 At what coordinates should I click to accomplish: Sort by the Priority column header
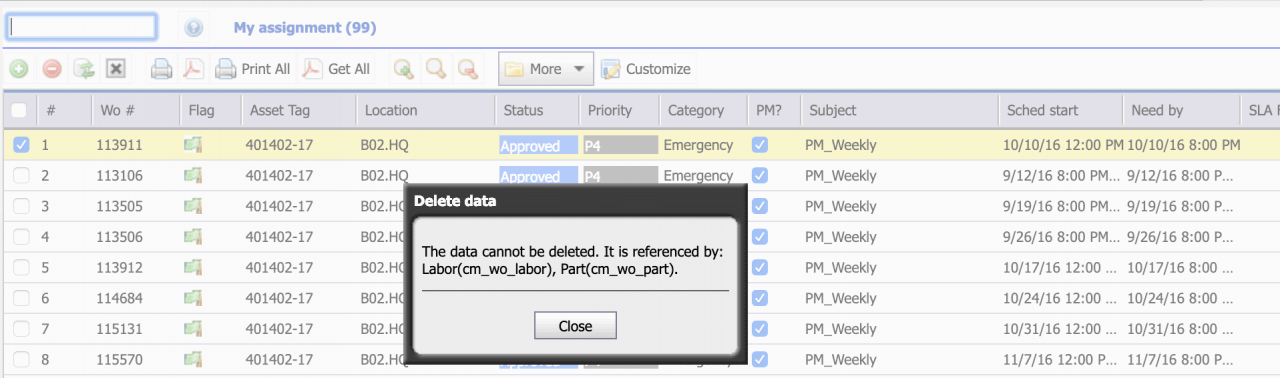point(610,110)
